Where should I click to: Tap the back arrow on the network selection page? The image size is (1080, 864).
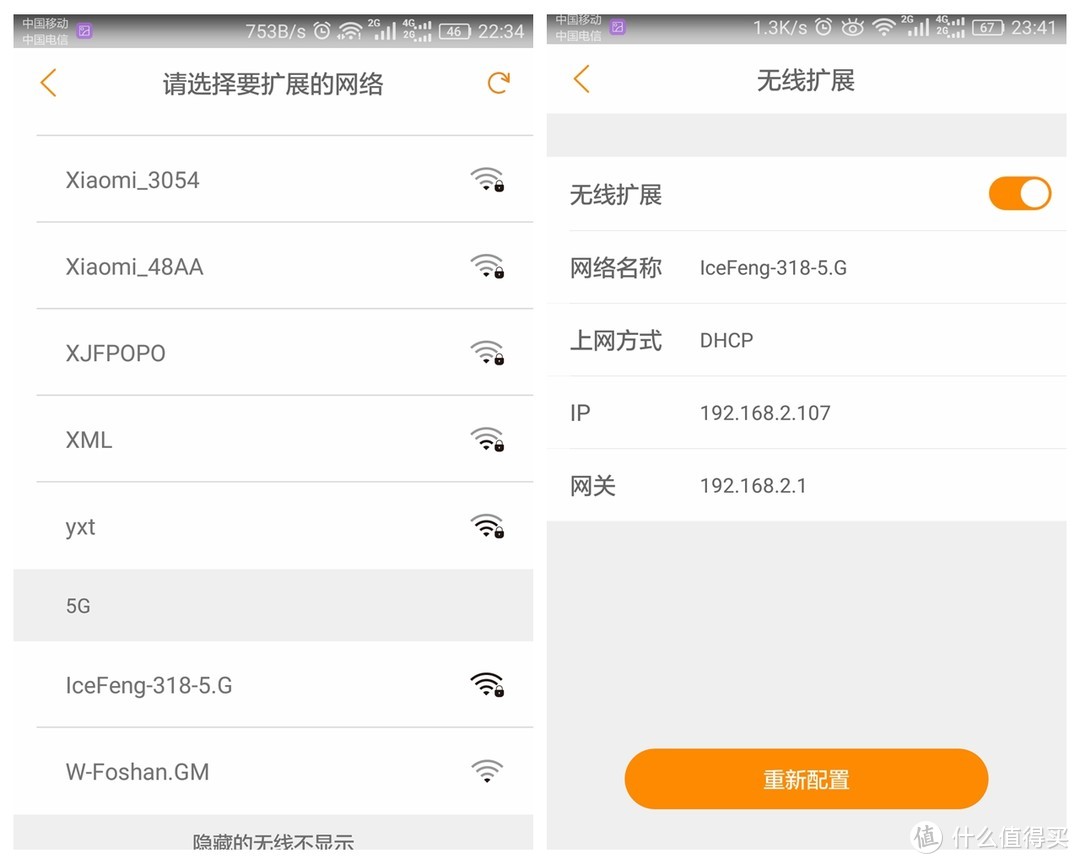[x=47, y=83]
